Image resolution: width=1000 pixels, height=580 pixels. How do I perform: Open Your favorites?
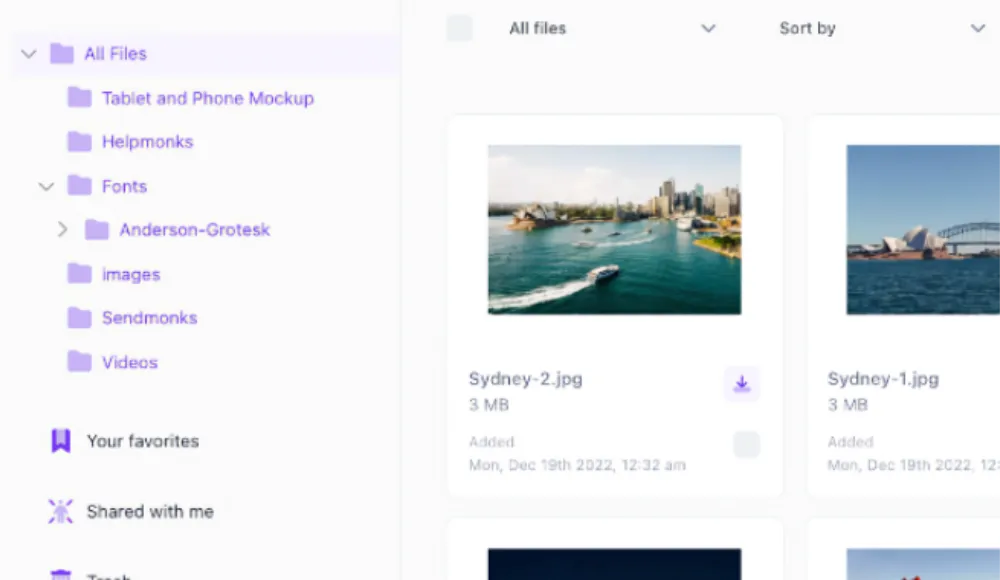[x=143, y=441]
